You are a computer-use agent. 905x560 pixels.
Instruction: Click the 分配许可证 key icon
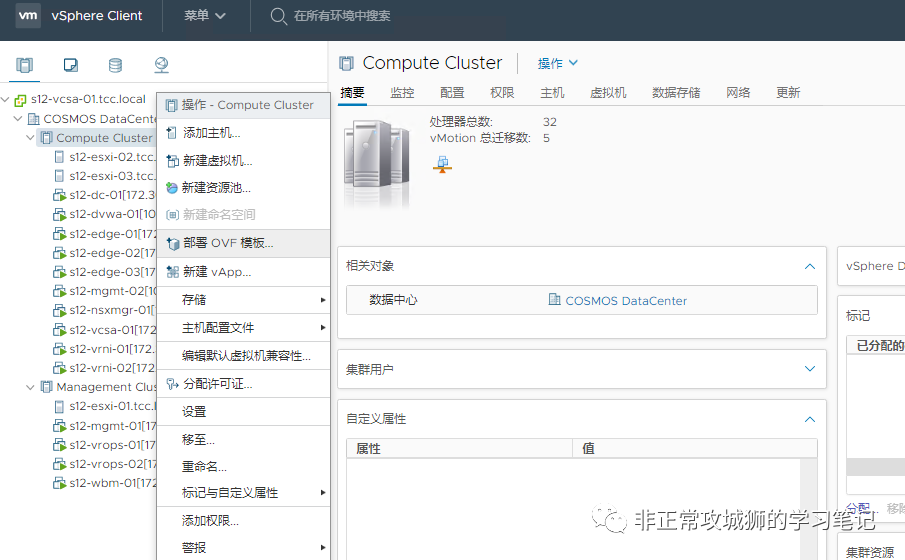pos(172,384)
